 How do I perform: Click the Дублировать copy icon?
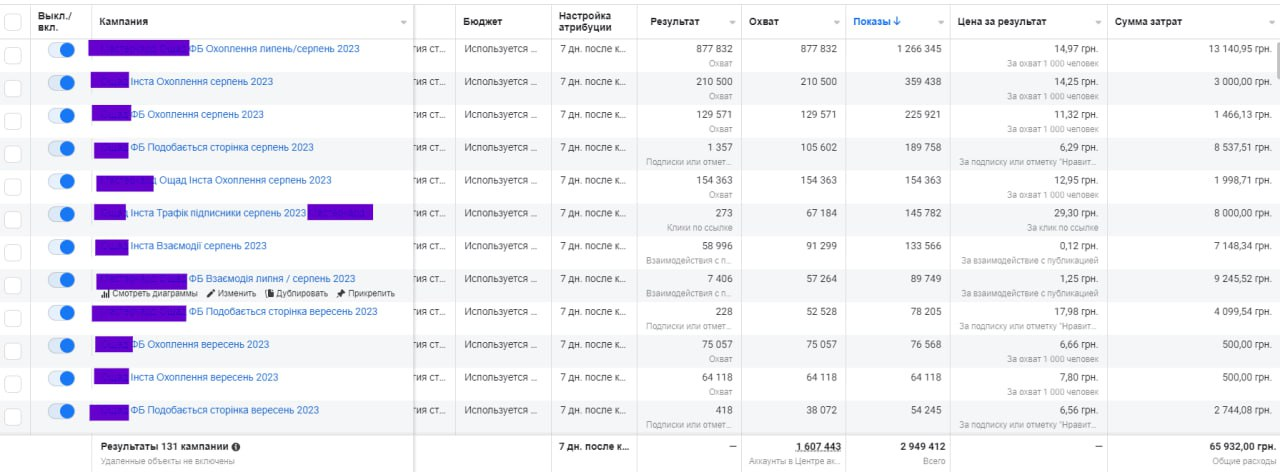269,294
